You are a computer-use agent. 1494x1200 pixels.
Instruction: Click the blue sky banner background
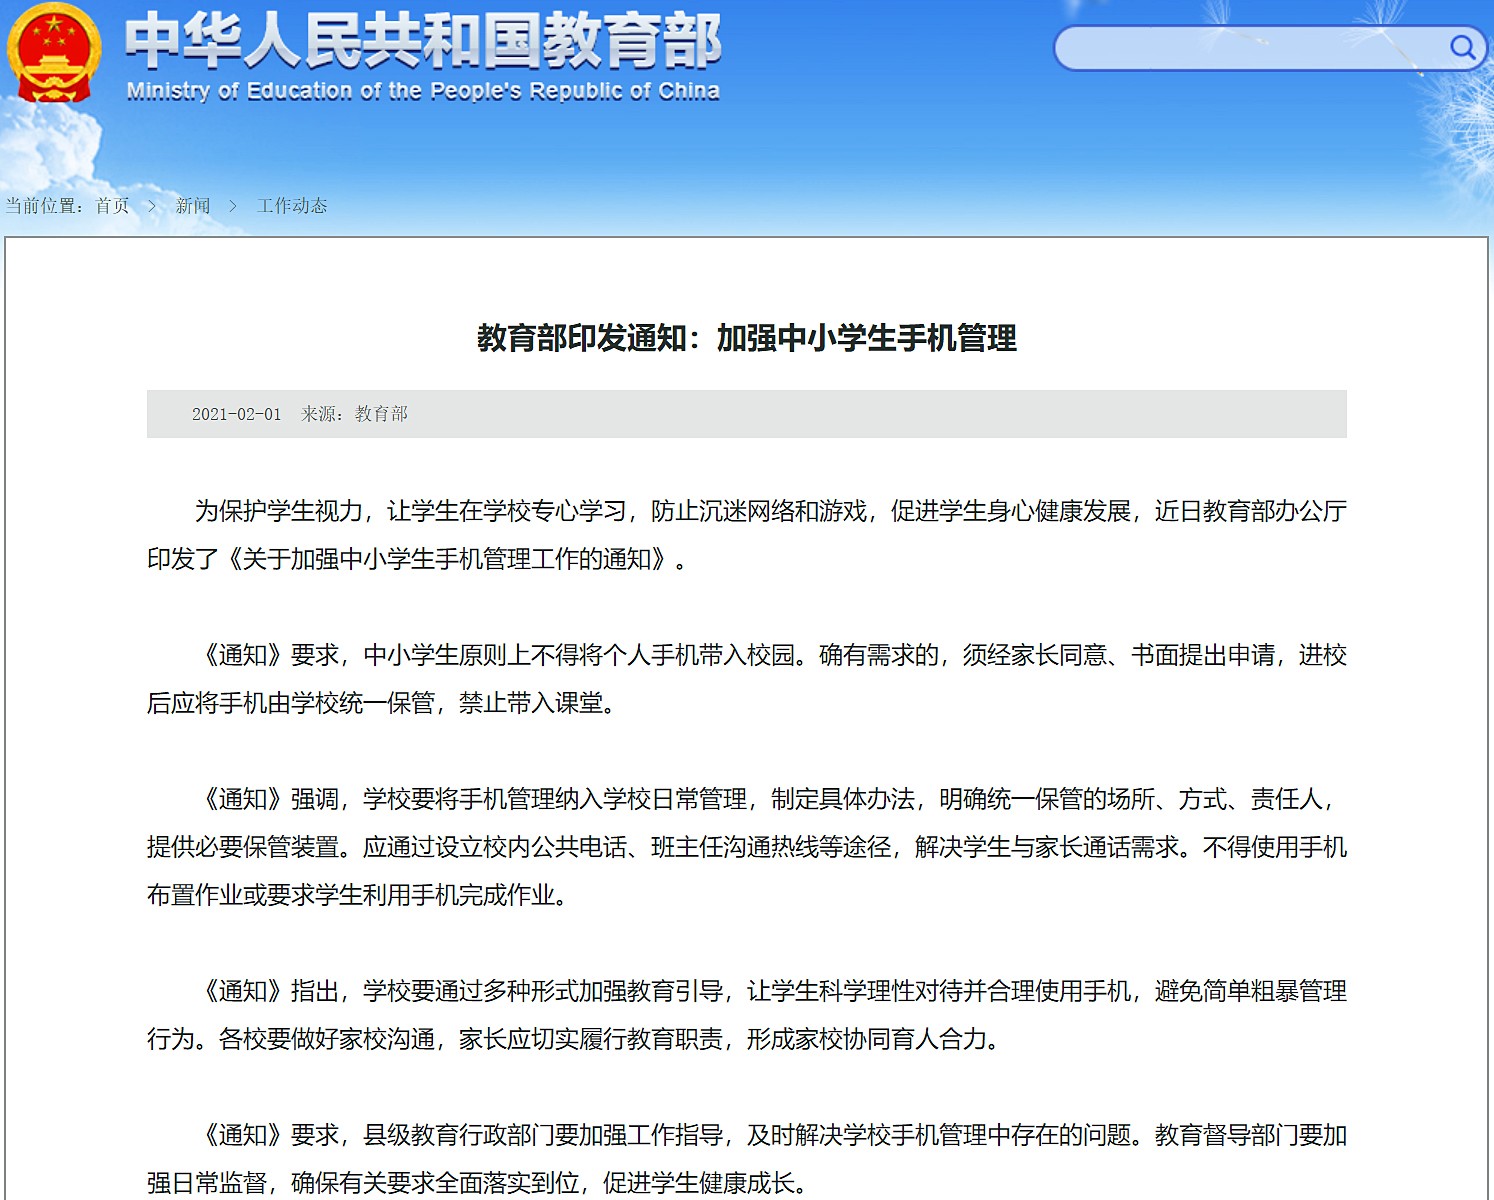(x=900, y=140)
